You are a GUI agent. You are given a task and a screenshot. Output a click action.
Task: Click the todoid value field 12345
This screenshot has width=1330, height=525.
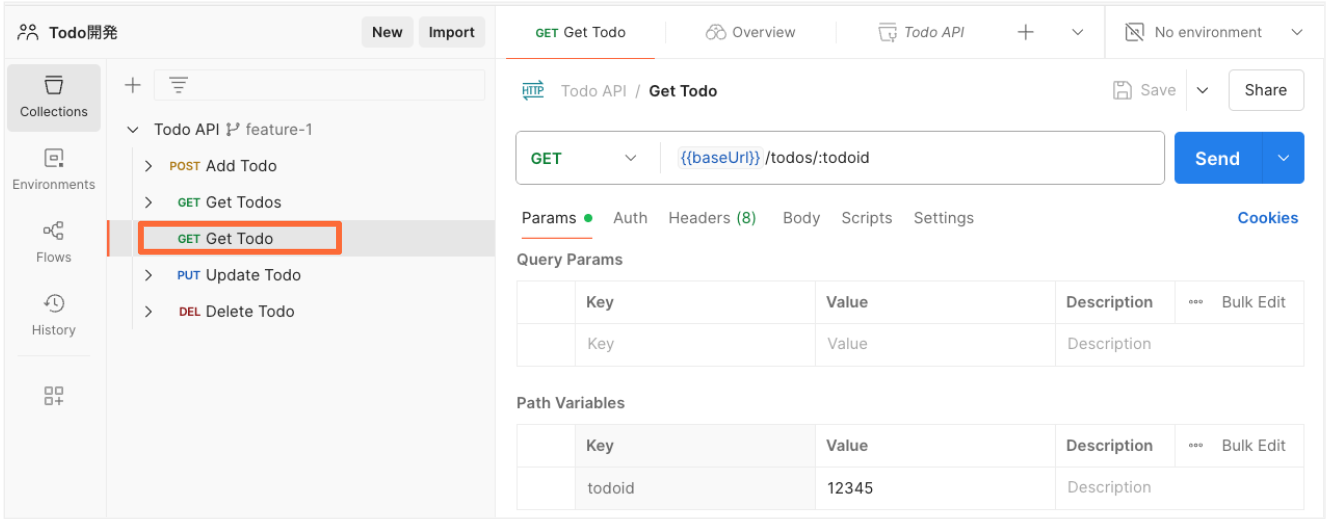pyautogui.click(x=935, y=488)
